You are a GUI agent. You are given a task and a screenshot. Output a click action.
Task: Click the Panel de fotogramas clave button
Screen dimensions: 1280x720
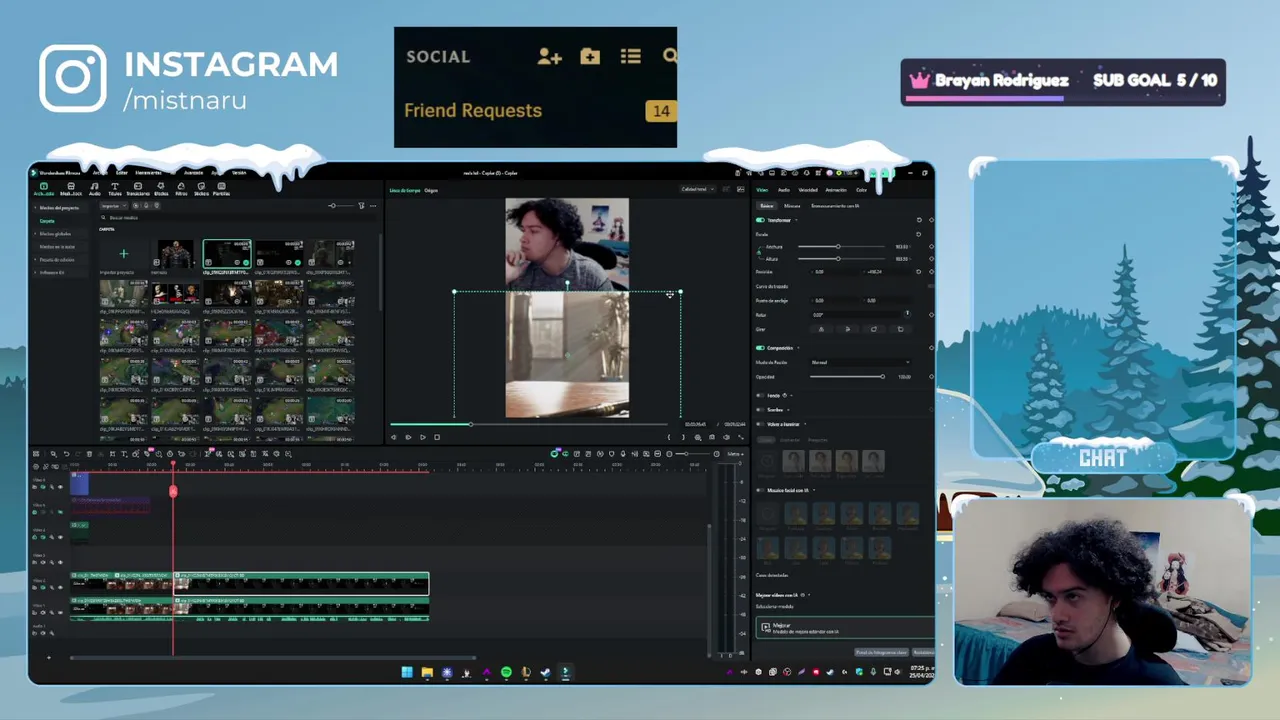point(882,652)
